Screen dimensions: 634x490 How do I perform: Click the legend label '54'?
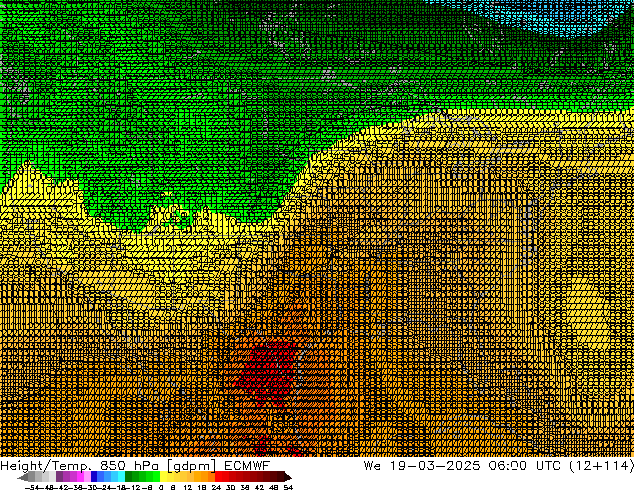pos(288,487)
